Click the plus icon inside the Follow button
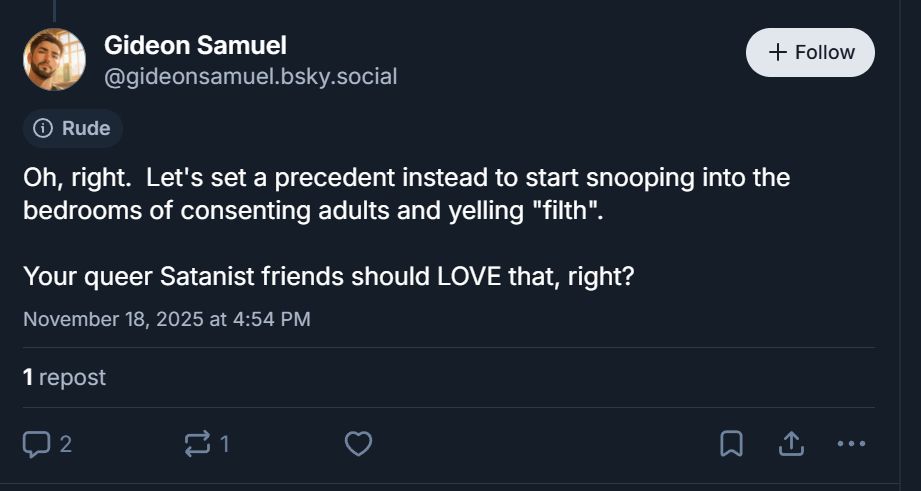Viewport: 921px width, 491px height. [778, 53]
